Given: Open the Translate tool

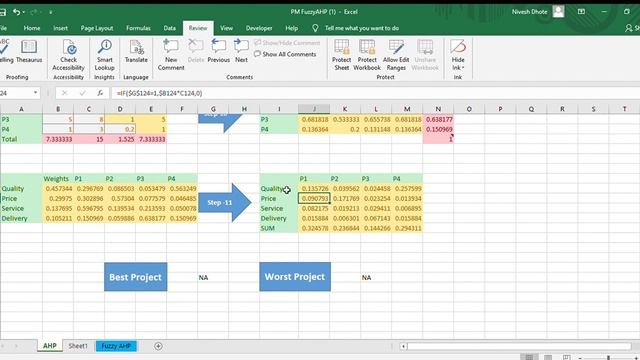Looking at the screenshot, I should pos(136,51).
